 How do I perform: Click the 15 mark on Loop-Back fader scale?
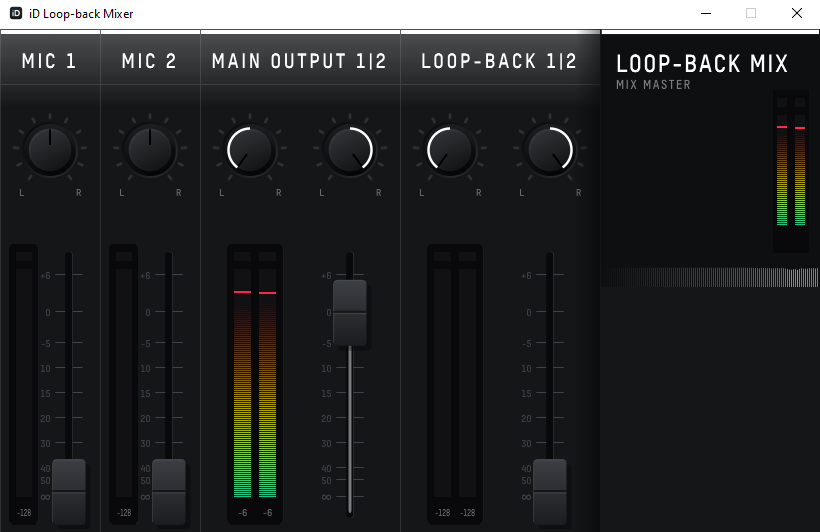[x=526, y=393]
